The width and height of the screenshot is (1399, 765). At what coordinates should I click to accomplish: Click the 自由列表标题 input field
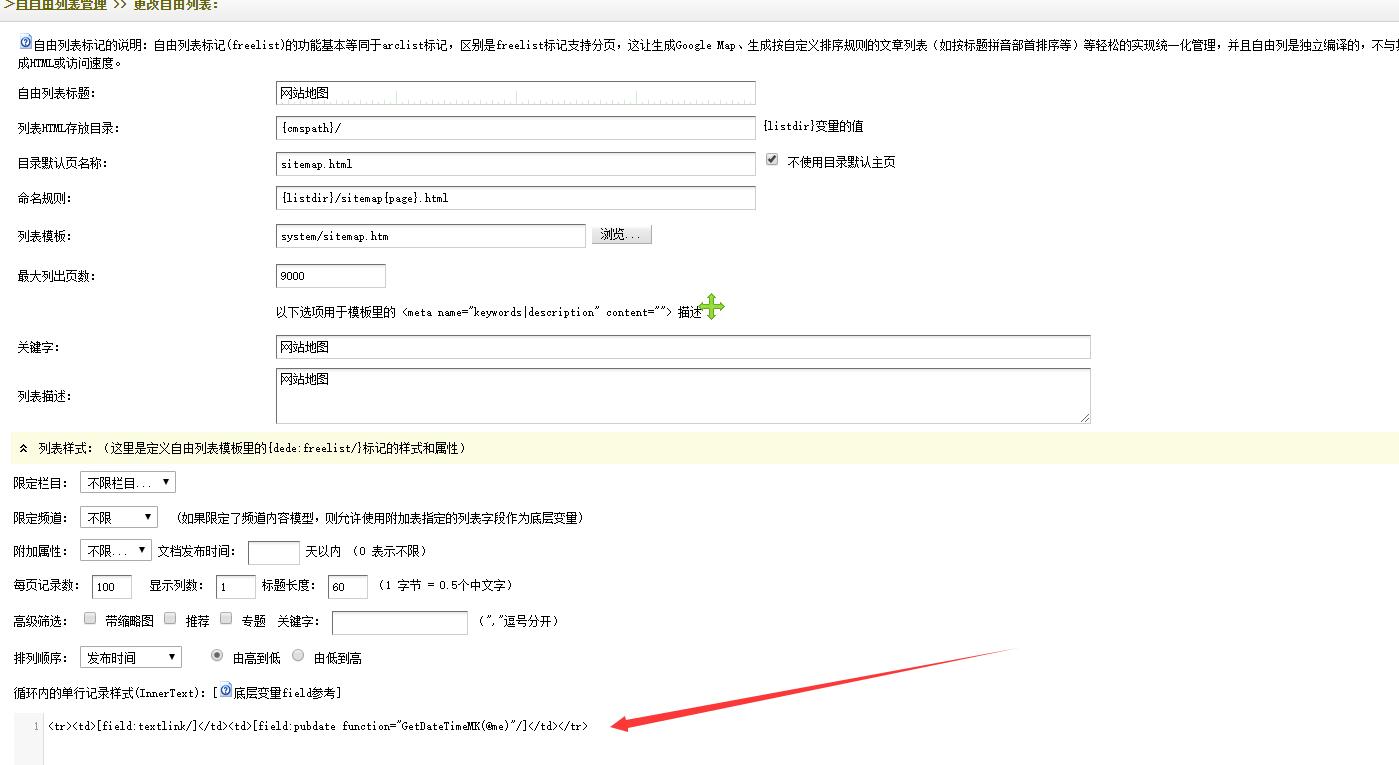515,93
